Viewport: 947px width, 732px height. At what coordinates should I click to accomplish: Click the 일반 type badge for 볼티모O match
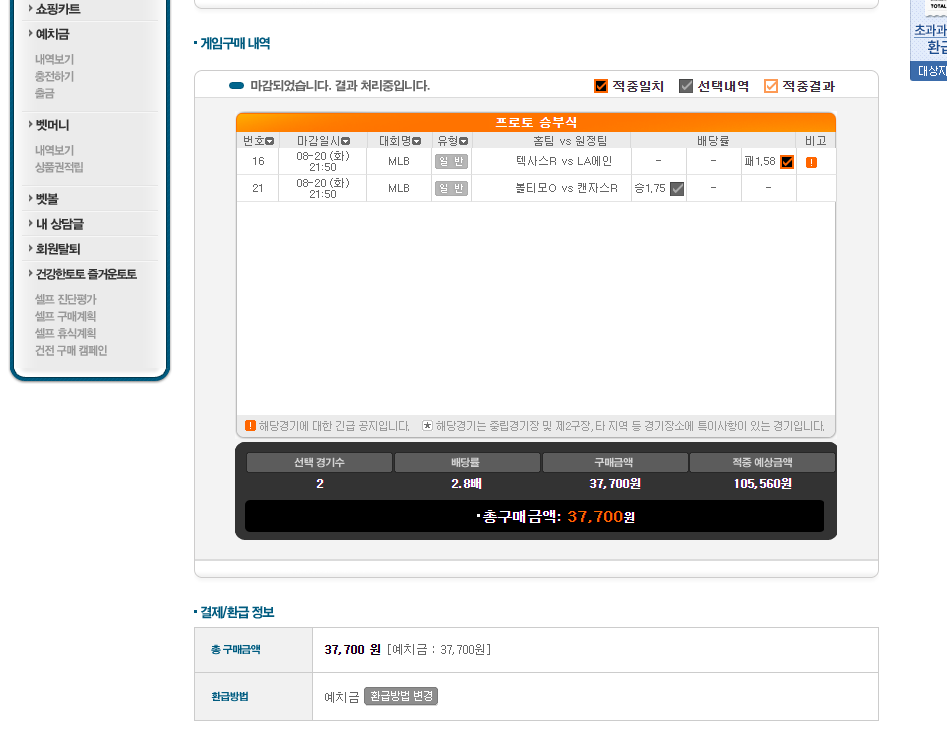coord(451,188)
